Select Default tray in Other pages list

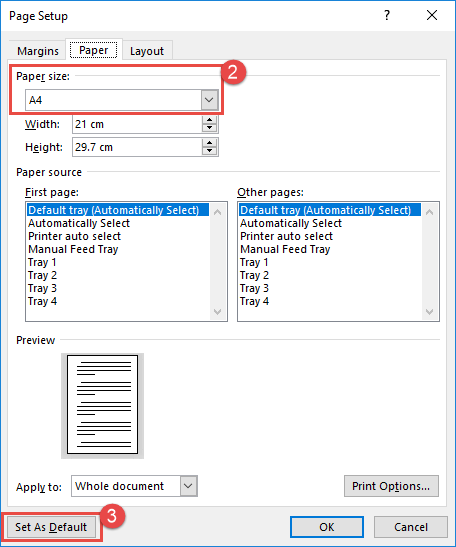tap(330, 210)
